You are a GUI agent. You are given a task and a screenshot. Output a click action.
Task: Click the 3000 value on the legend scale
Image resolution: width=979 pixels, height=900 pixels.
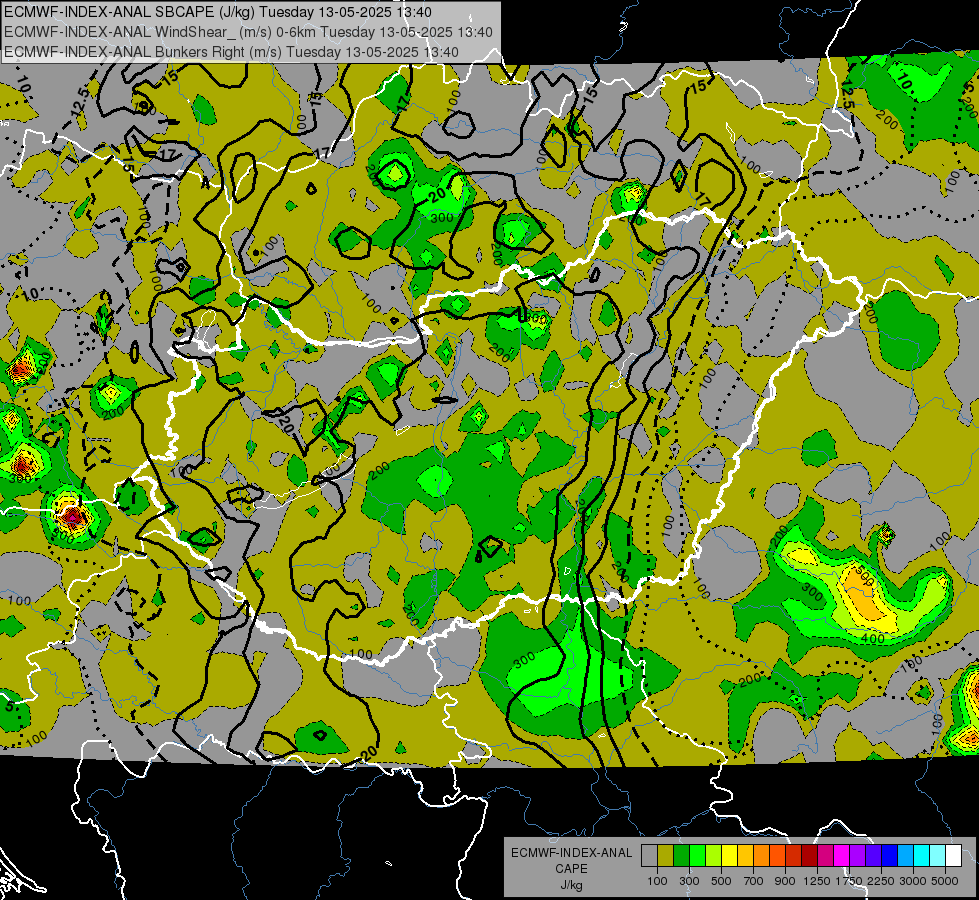[x=912, y=881]
